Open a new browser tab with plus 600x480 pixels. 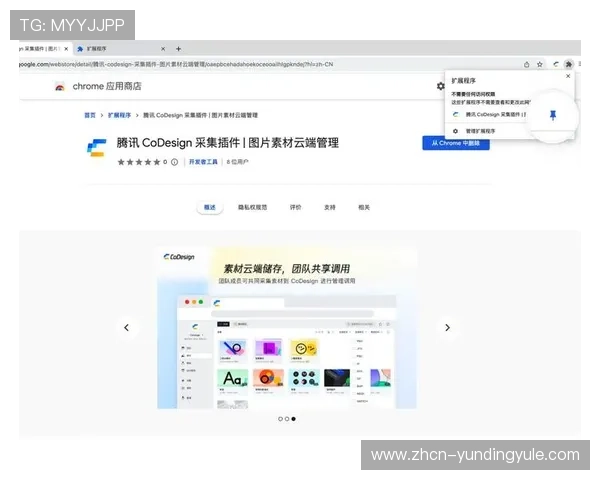pyautogui.click(x=178, y=49)
